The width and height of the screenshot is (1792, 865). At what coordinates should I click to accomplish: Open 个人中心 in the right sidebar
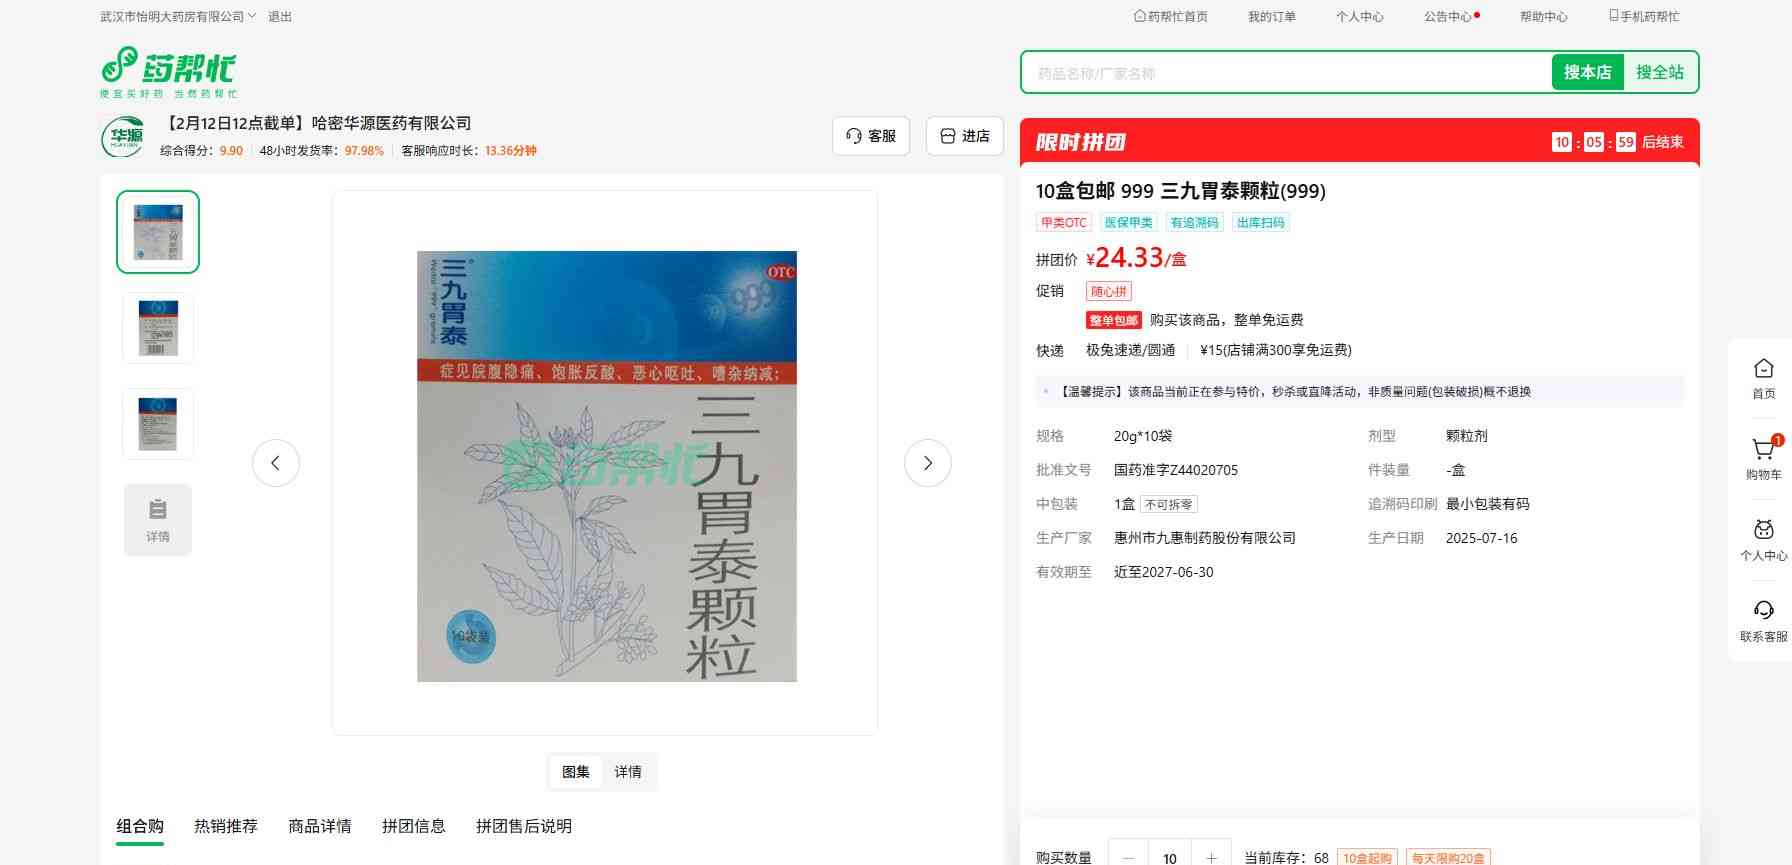[x=1763, y=539]
